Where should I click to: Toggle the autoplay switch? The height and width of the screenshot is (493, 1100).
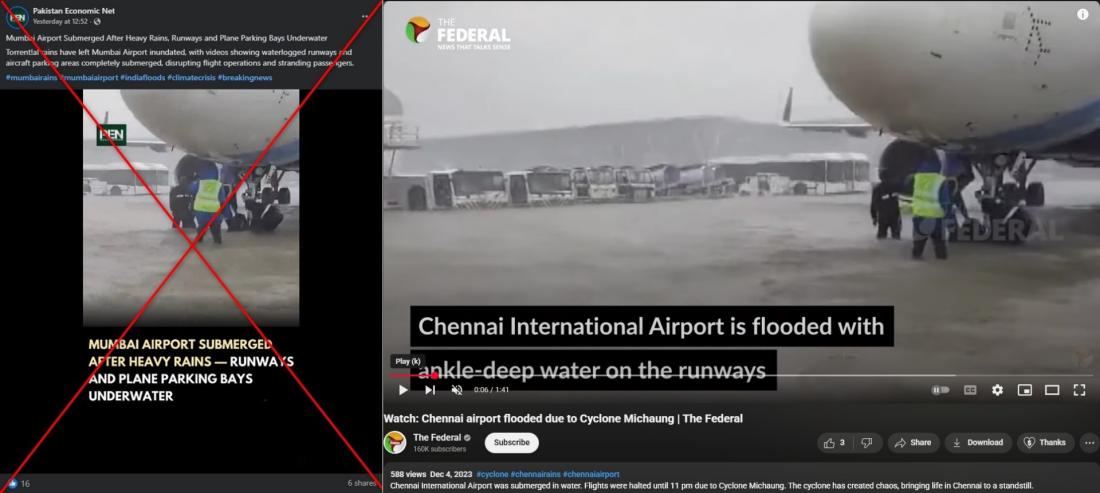coord(940,390)
